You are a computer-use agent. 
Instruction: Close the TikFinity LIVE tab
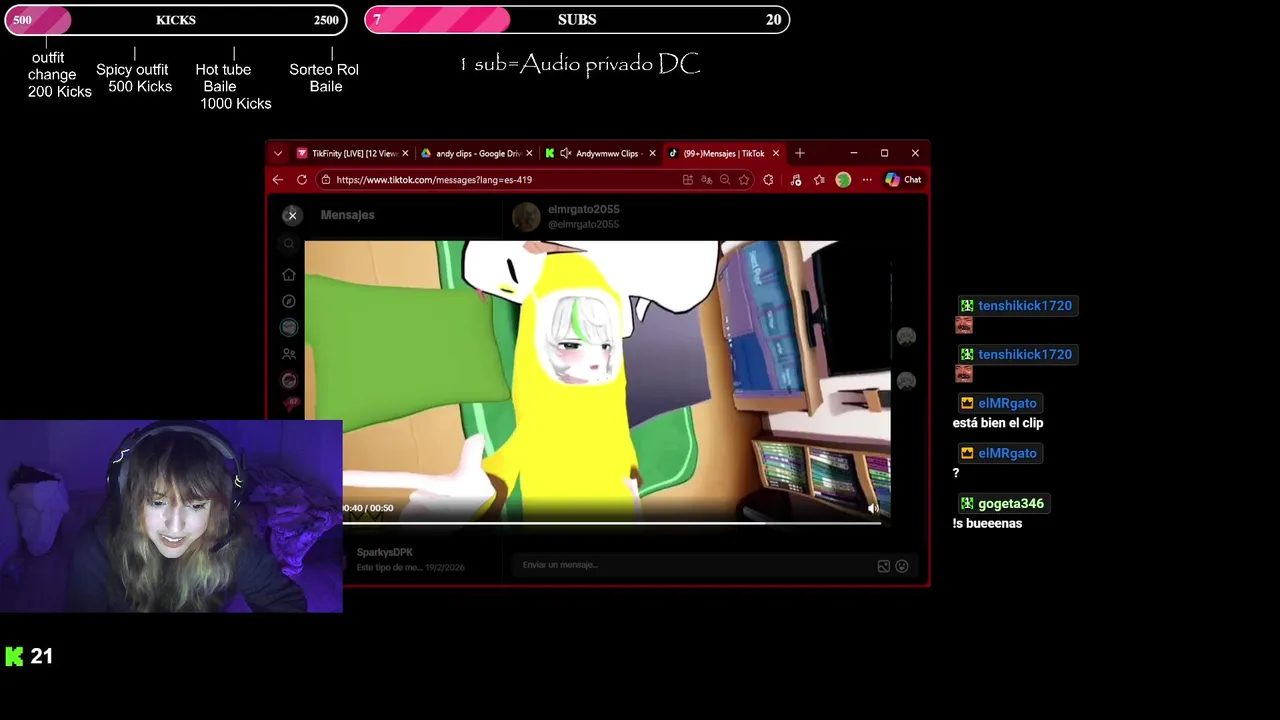tap(405, 153)
